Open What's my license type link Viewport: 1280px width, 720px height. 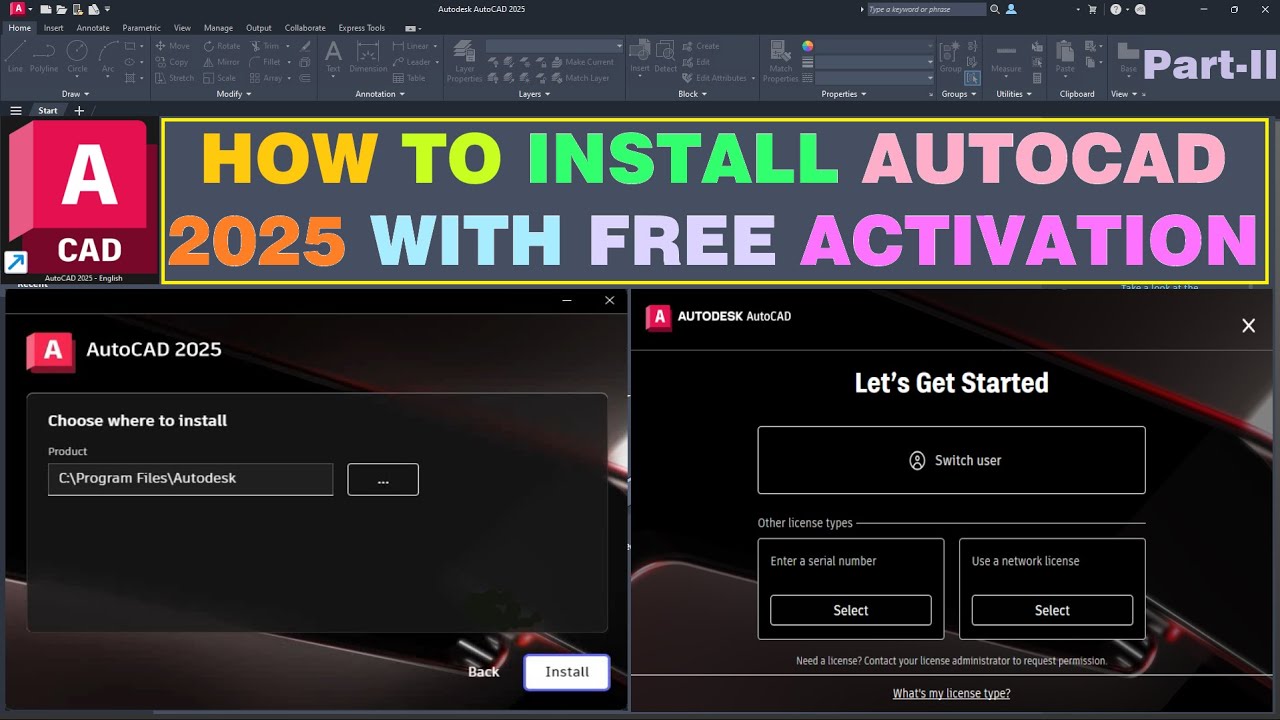tap(951, 693)
